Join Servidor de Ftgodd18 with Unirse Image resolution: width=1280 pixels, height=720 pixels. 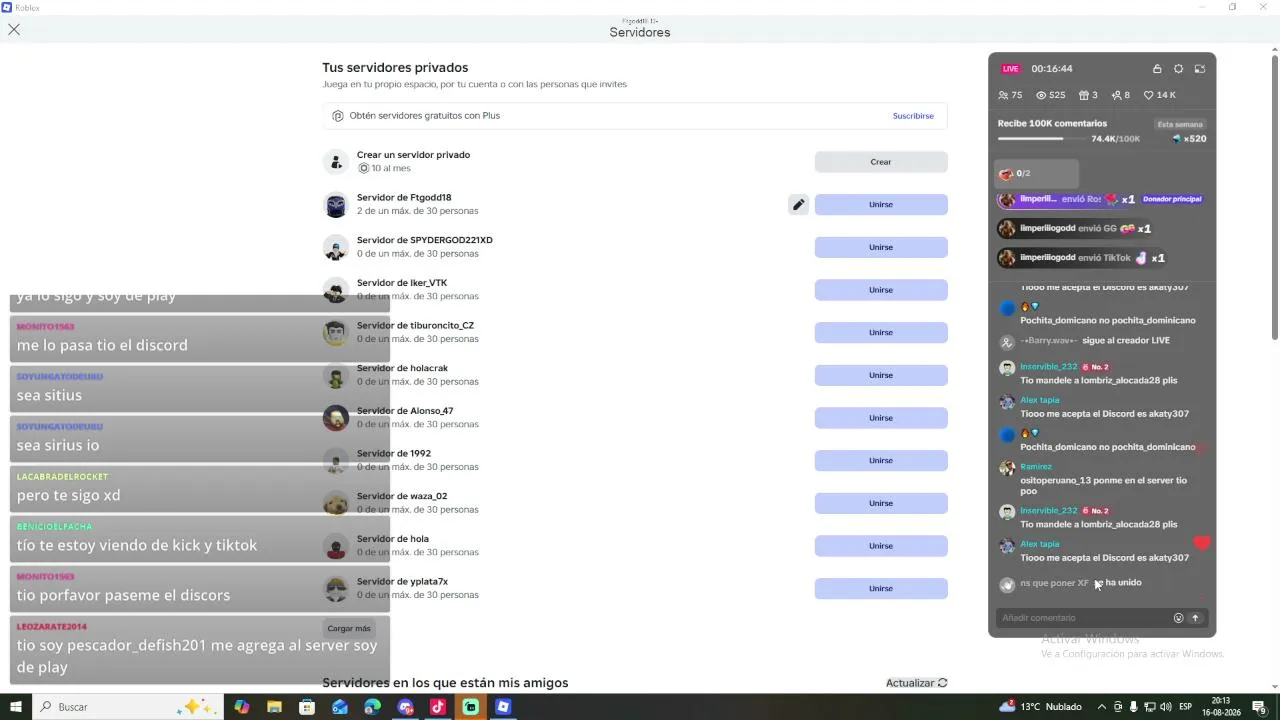[x=881, y=205]
